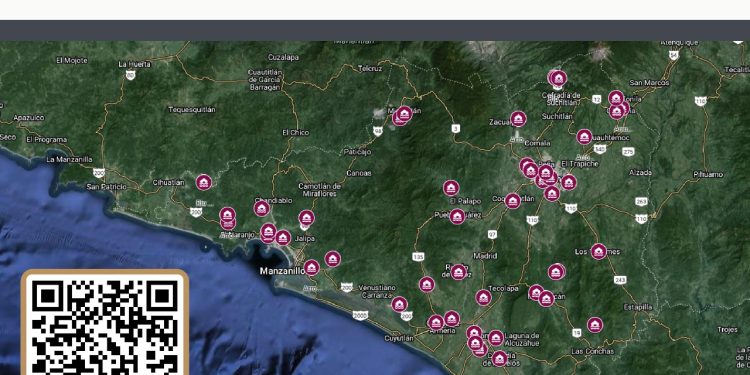Select the Minatitlán map marker

[404, 114]
